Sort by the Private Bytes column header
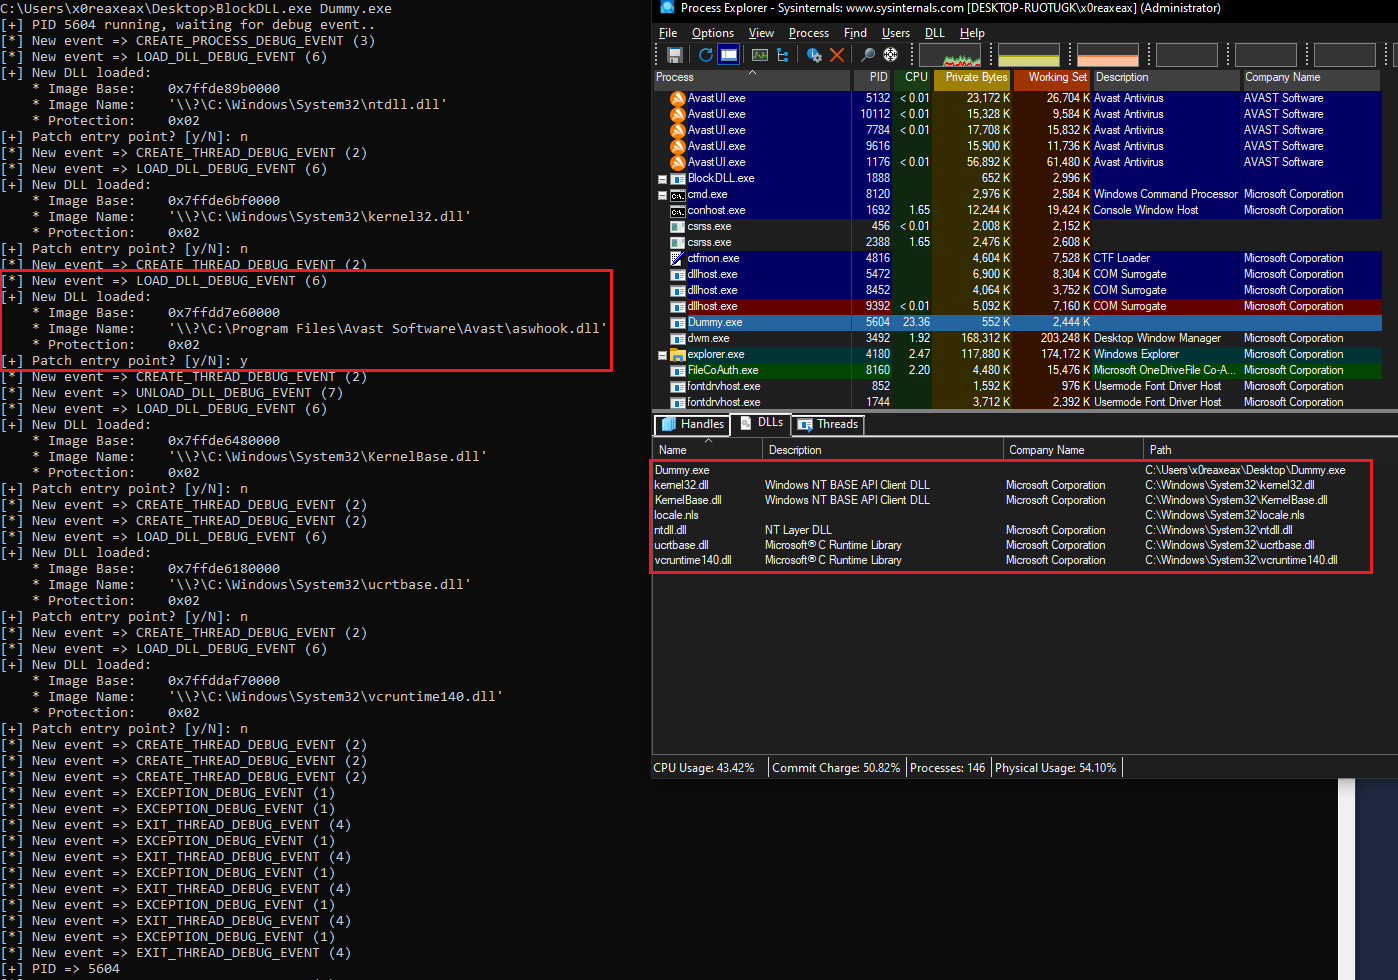 pos(975,77)
